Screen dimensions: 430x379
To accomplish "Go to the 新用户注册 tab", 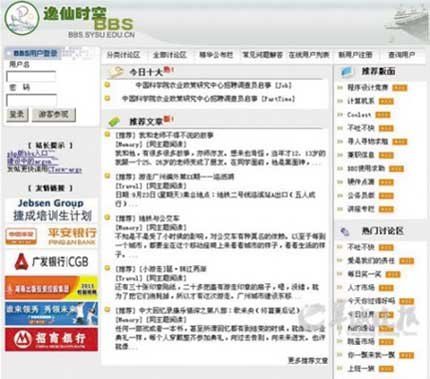I will [355, 55].
